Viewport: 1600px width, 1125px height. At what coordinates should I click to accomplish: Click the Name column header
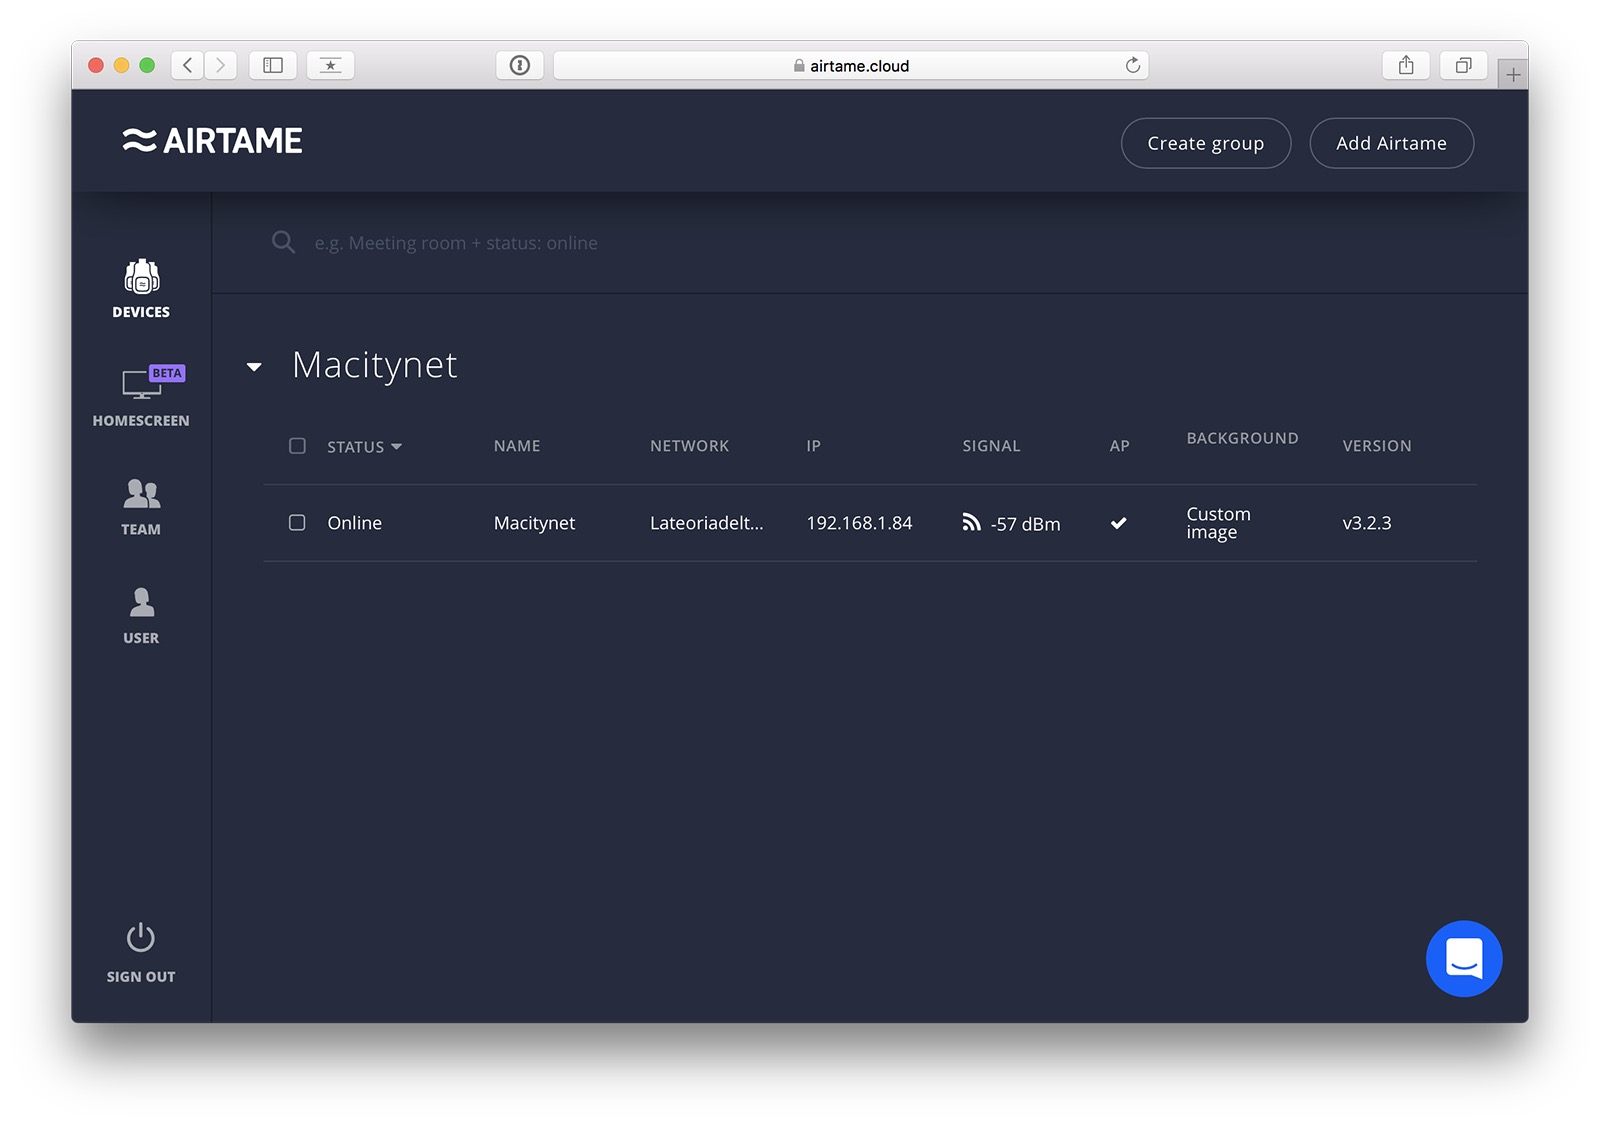(517, 446)
